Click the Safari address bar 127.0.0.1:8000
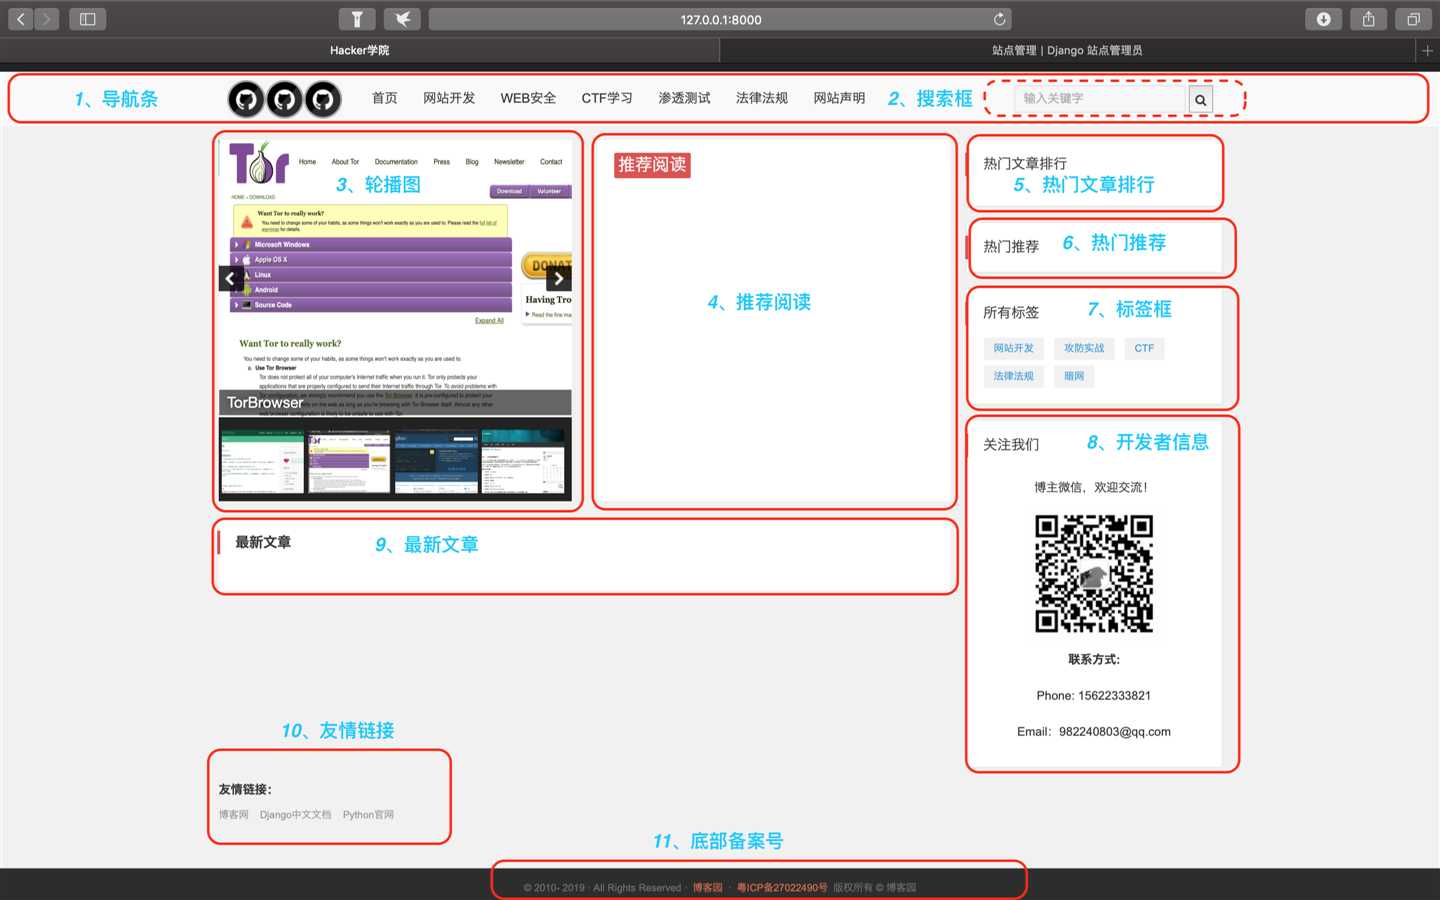 (x=720, y=19)
